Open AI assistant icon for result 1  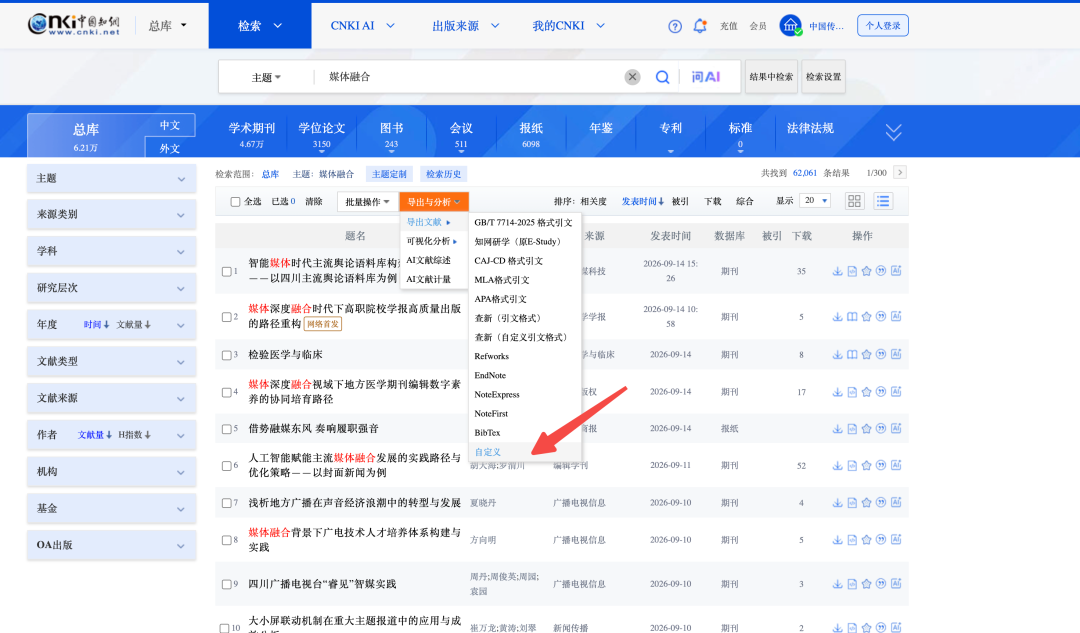click(896, 271)
